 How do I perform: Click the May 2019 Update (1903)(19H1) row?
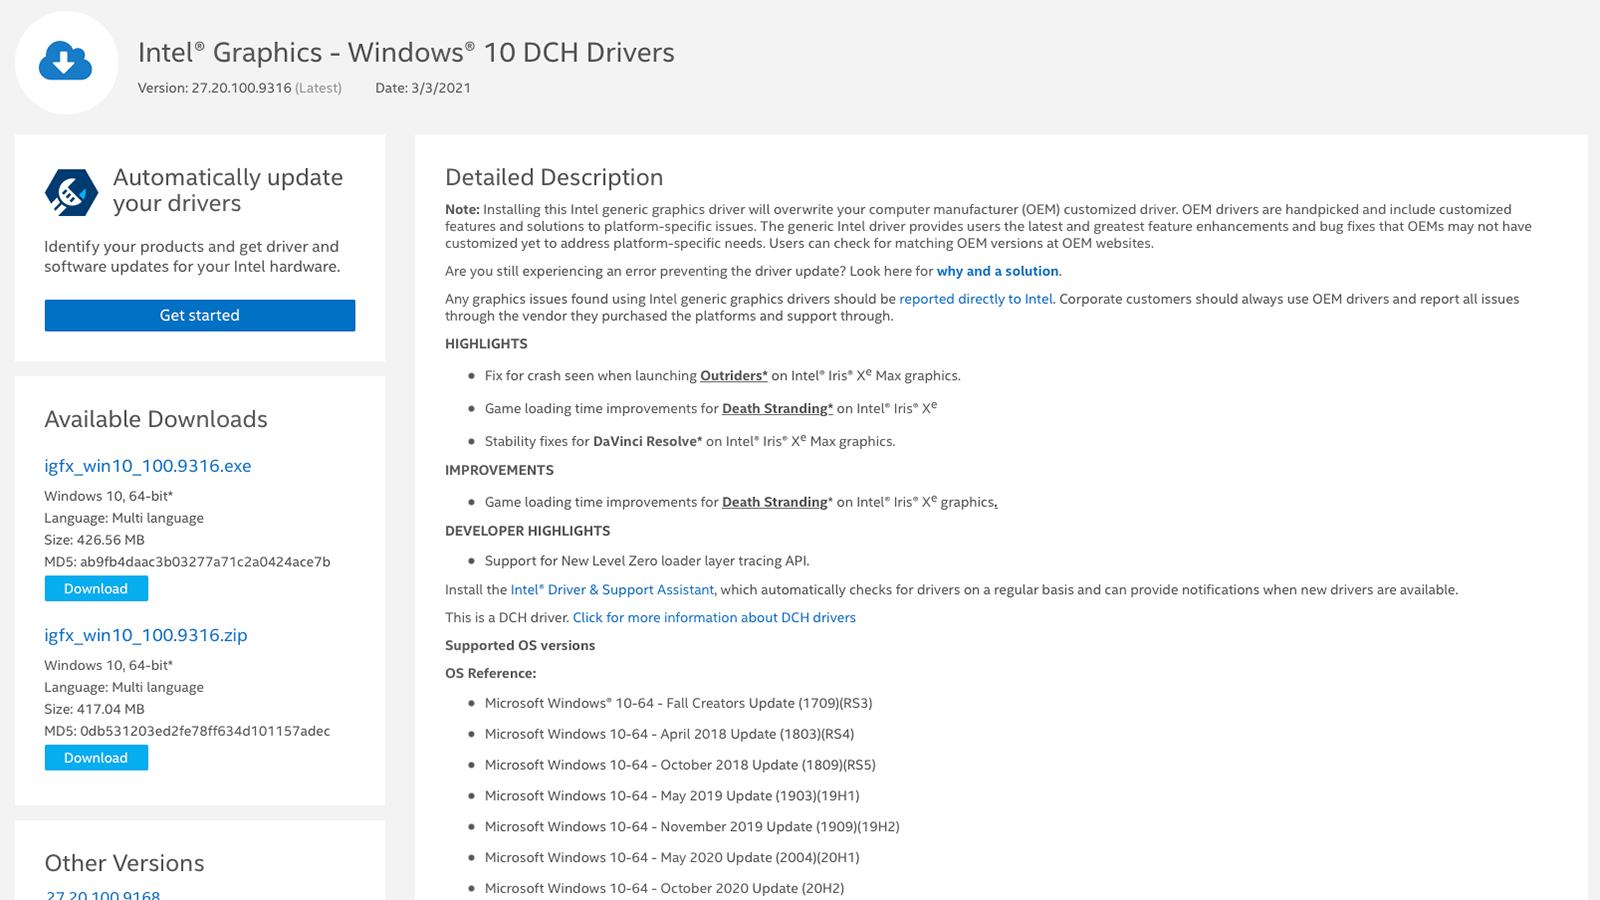672,796
